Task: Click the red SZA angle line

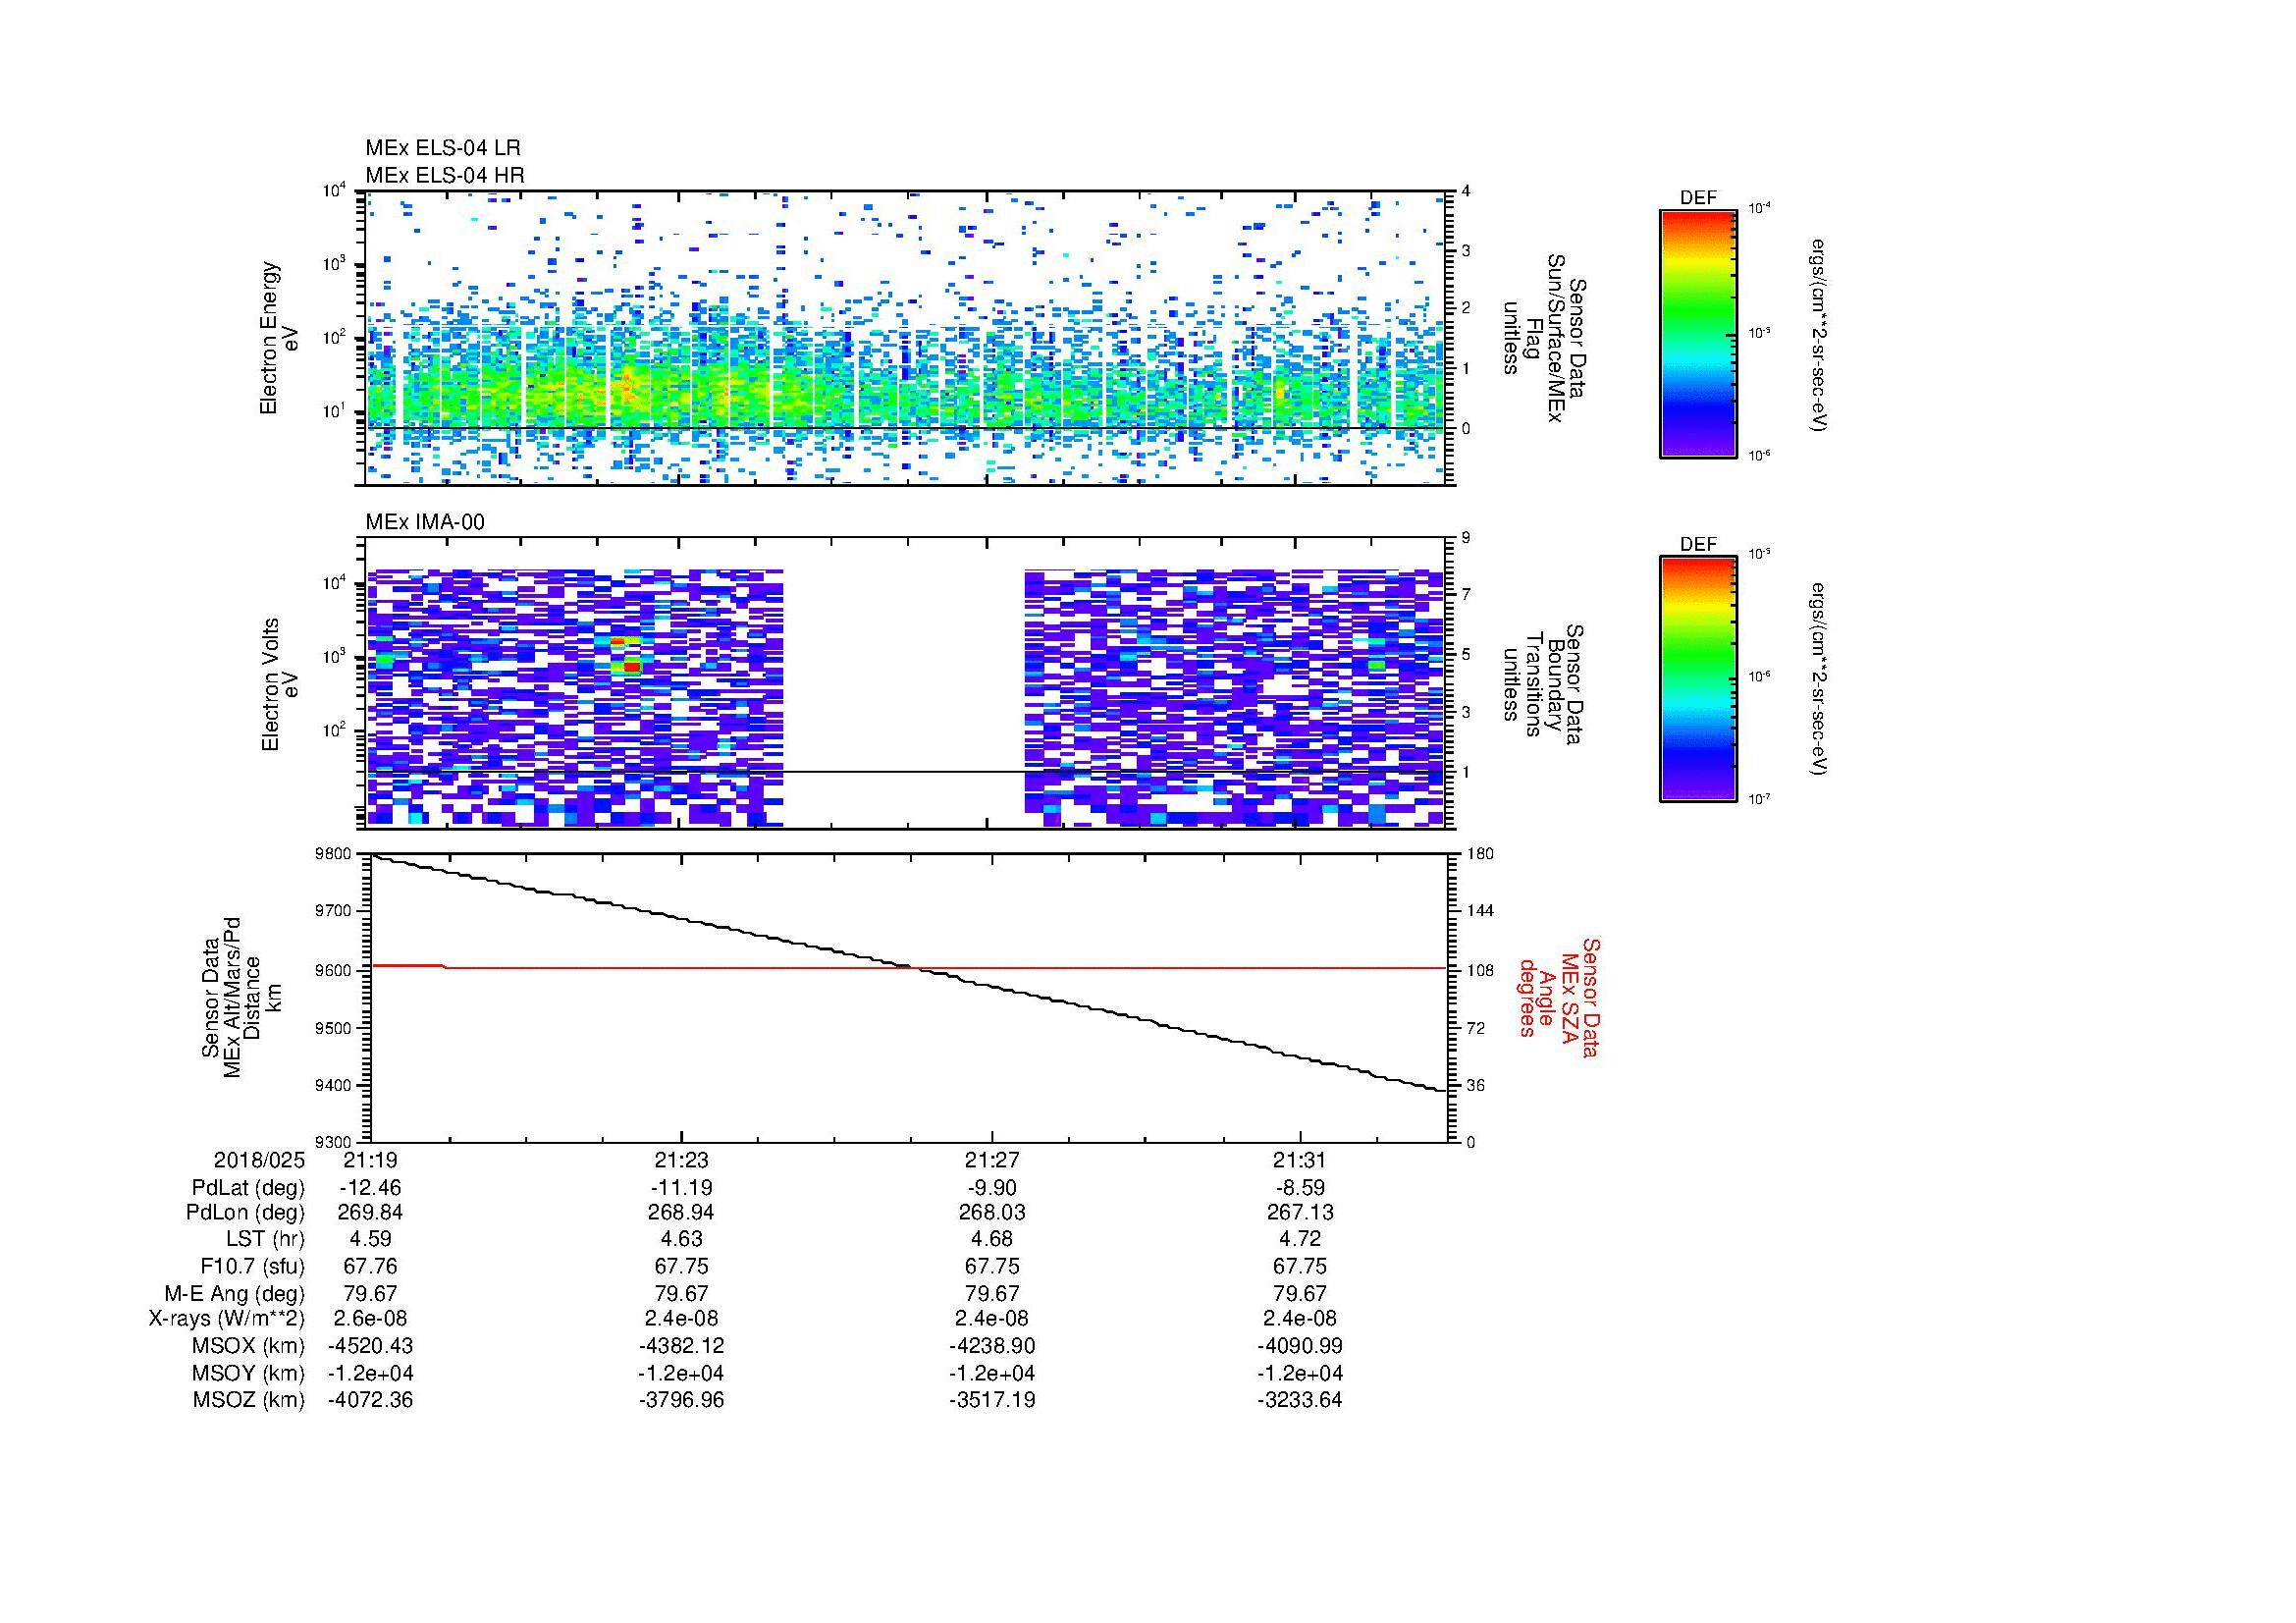Action: pyautogui.click(x=908, y=968)
